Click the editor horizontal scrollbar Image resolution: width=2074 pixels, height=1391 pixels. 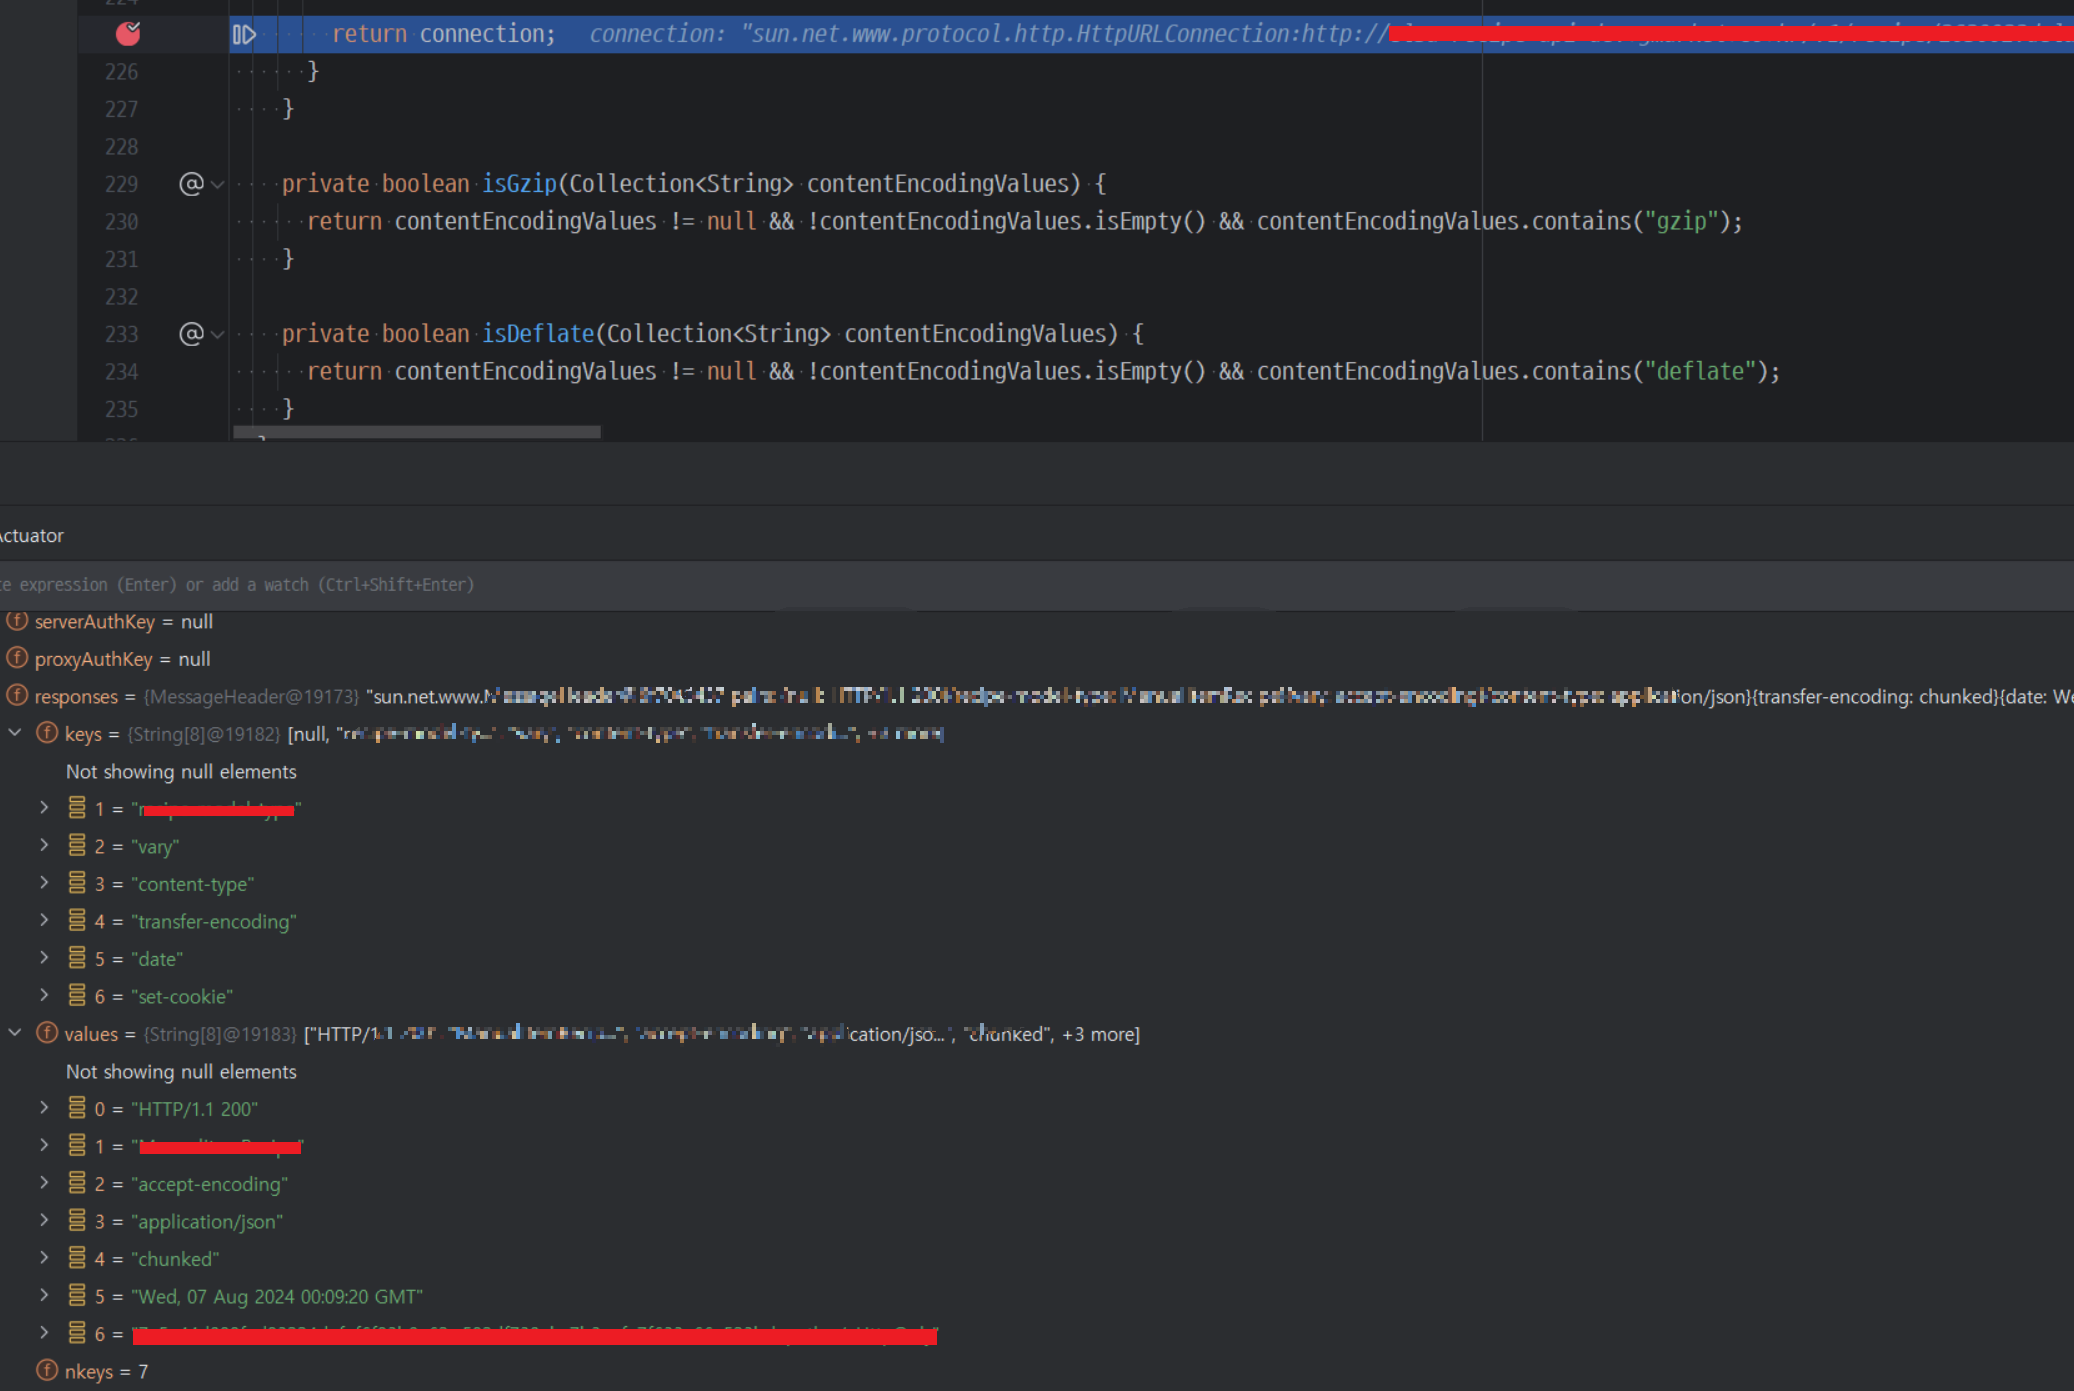click(416, 432)
